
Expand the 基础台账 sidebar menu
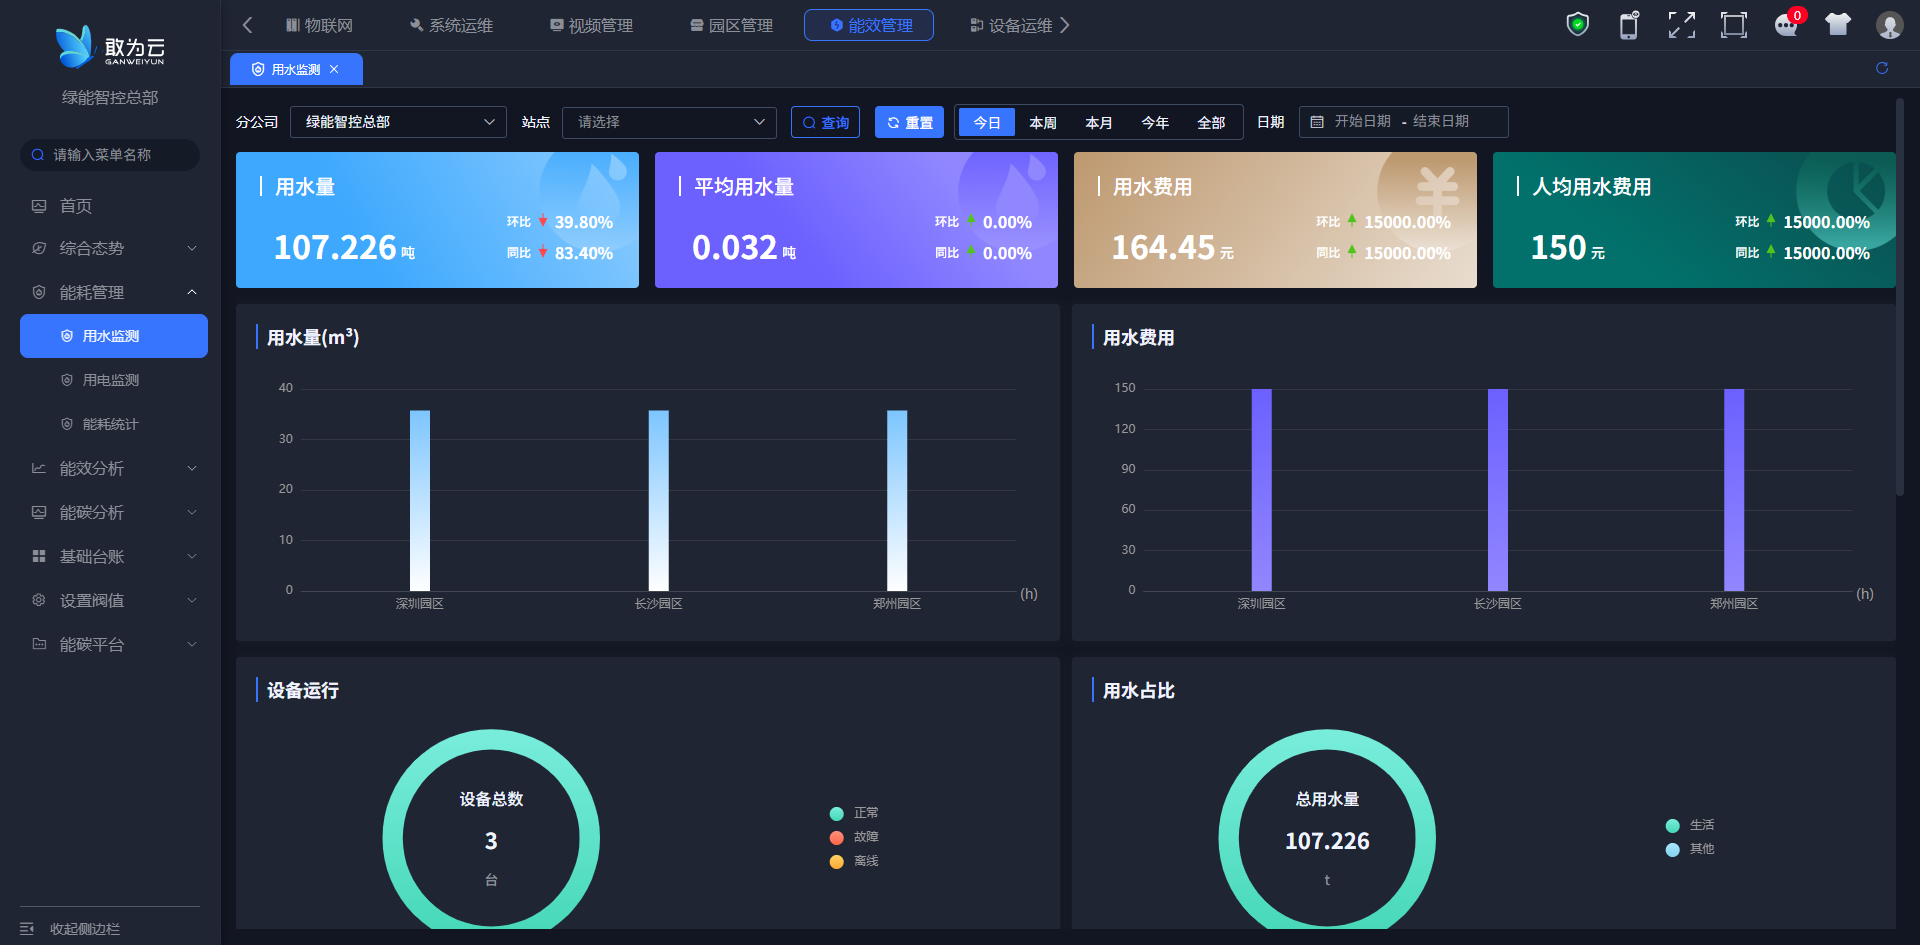[x=114, y=556]
